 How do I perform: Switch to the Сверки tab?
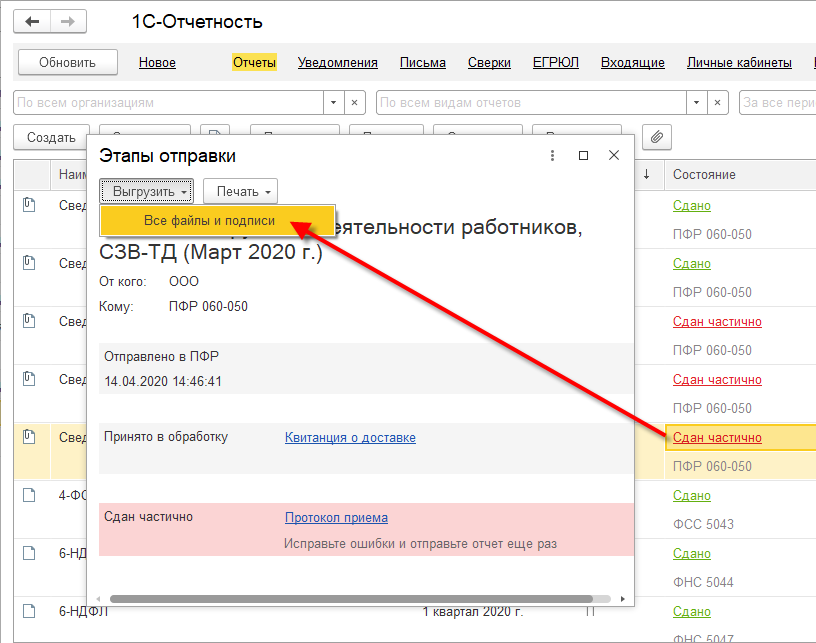(x=489, y=62)
